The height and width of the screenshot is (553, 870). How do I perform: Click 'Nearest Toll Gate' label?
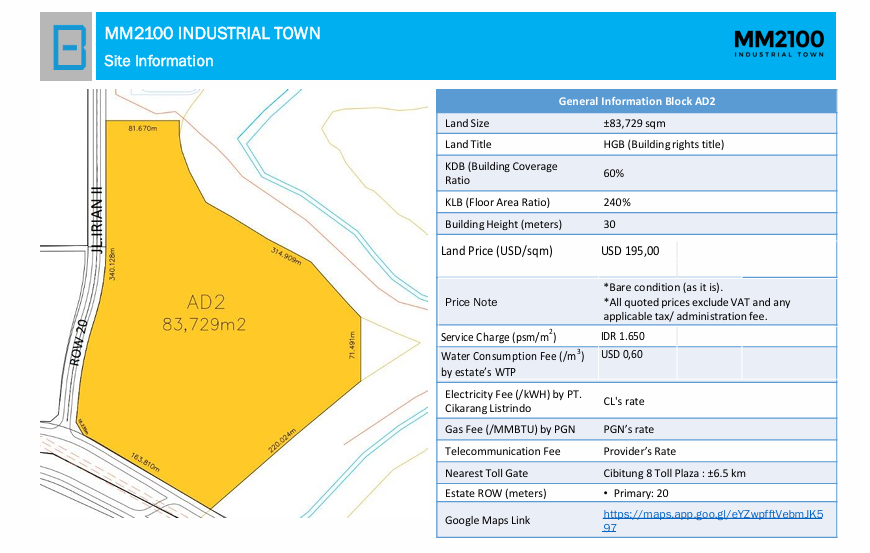(486, 473)
